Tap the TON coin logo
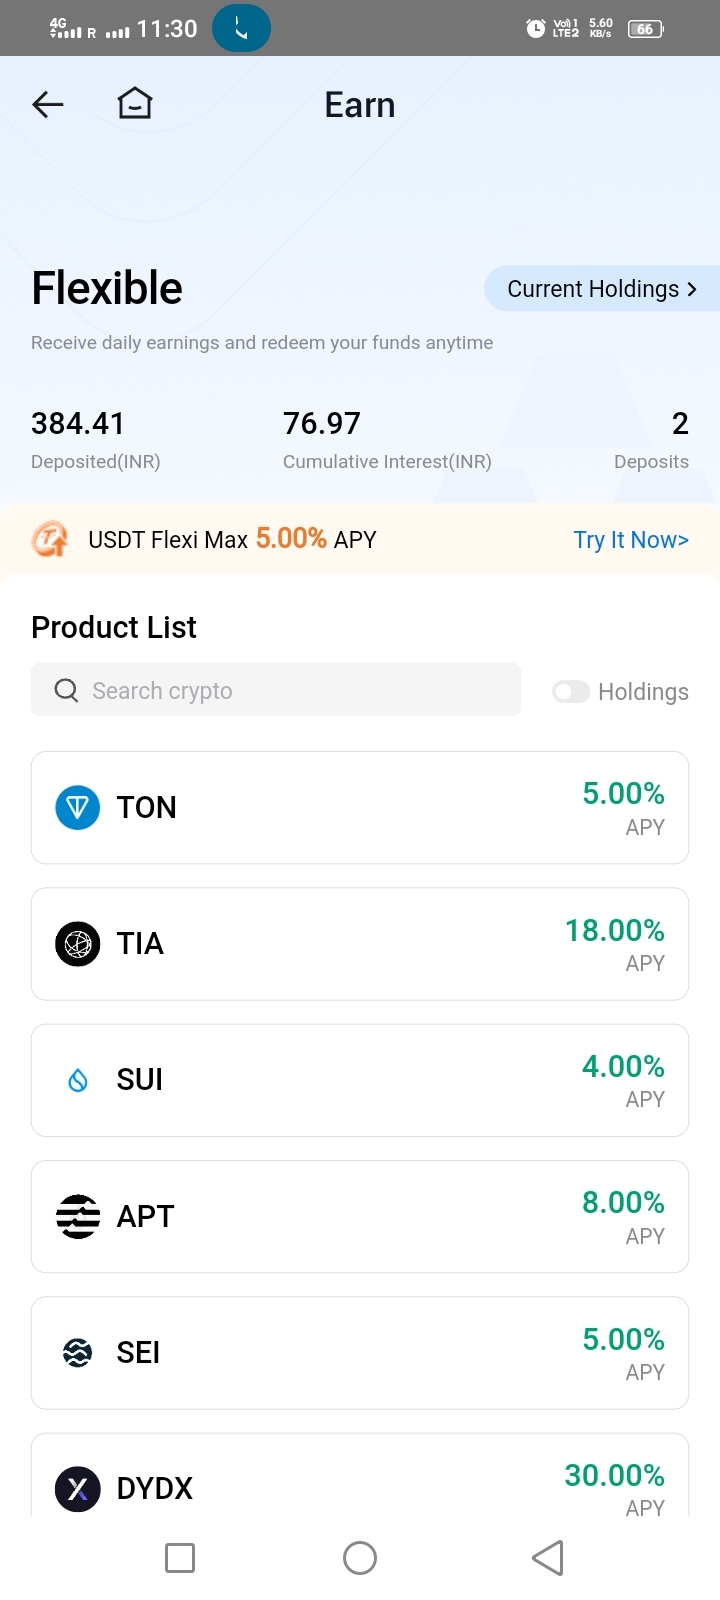This screenshot has height=1600, width=720. pos(77,807)
